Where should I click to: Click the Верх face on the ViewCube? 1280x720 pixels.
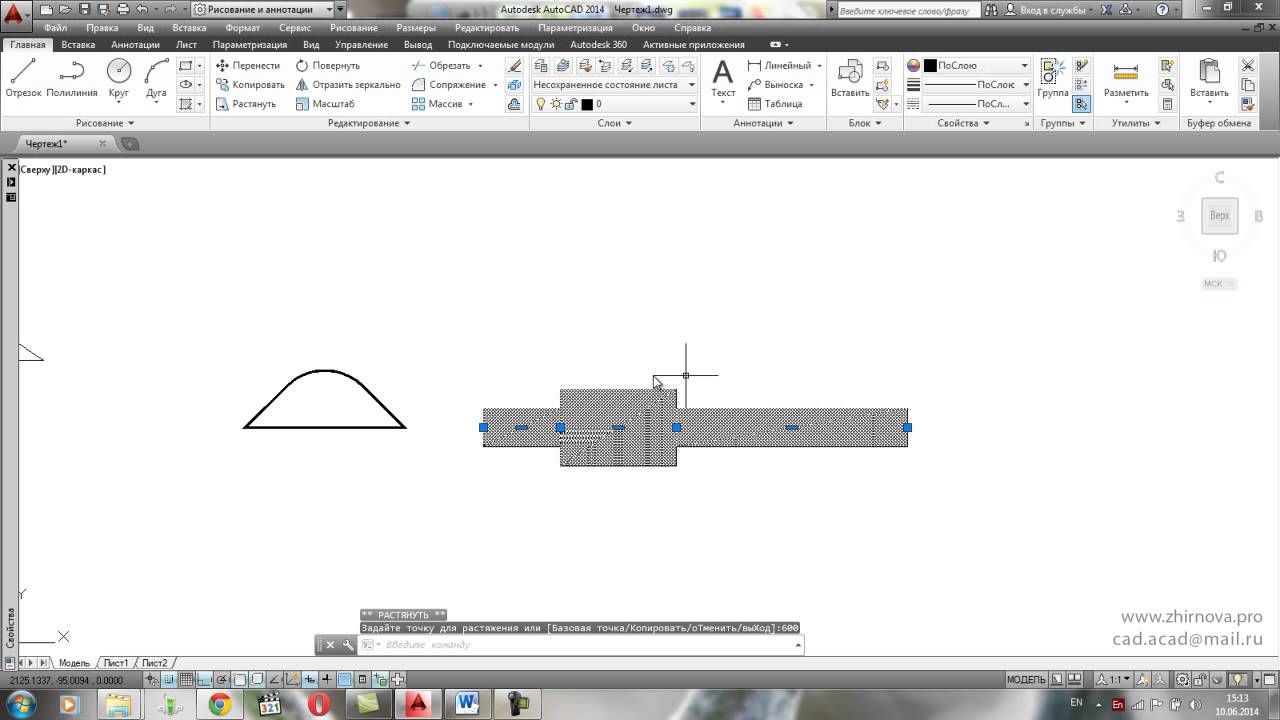(x=1219, y=216)
